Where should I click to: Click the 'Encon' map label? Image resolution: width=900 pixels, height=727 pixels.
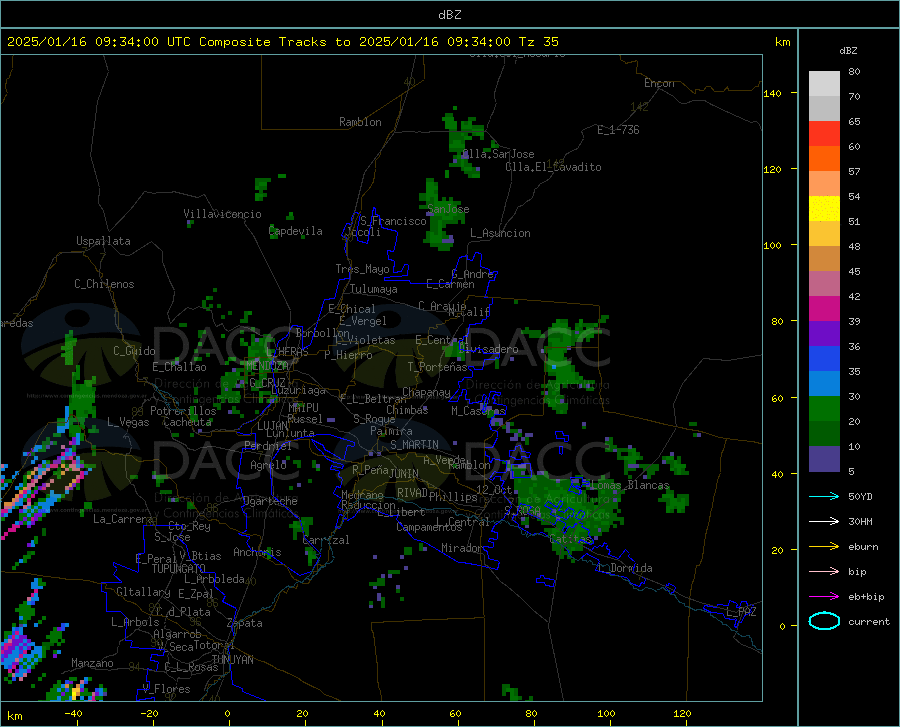coord(659,83)
